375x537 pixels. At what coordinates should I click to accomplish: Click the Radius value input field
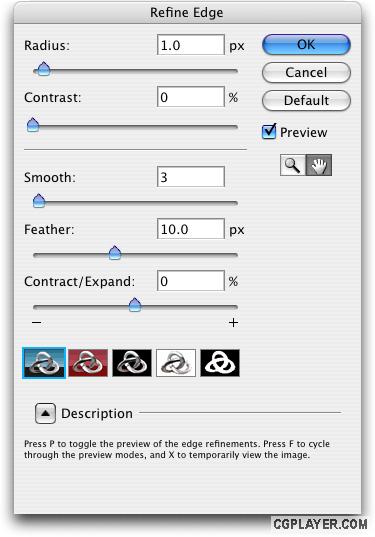191,45
